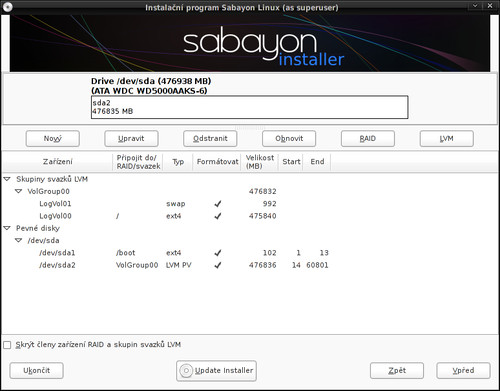
Task: Click the Upravit button
Action: 131,138
